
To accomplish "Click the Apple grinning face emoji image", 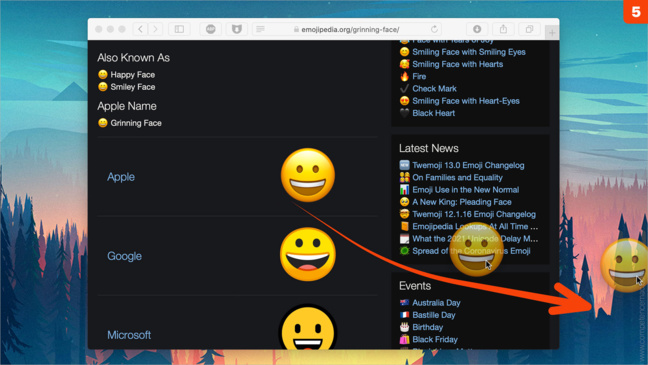I will coord(308,175).
